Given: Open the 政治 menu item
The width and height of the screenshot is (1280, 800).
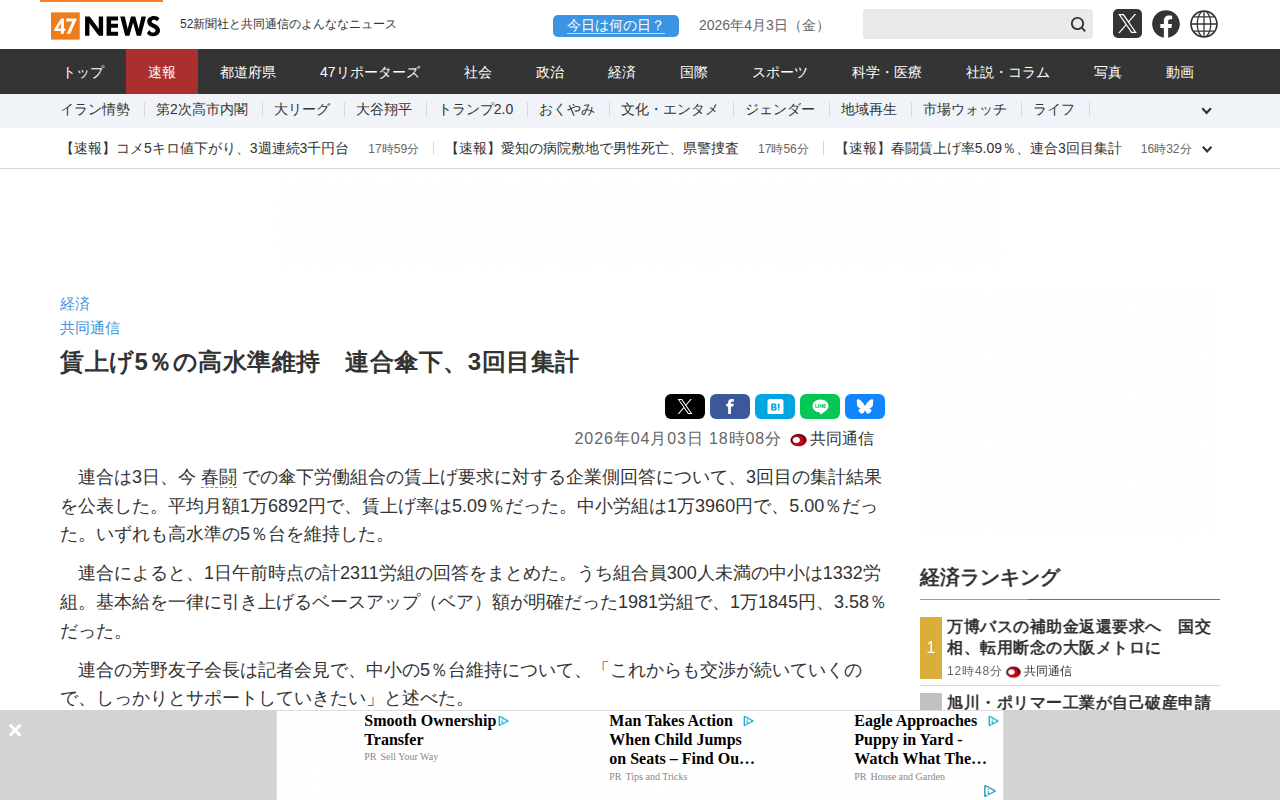Looking at the screenshot, I should 550,72.
